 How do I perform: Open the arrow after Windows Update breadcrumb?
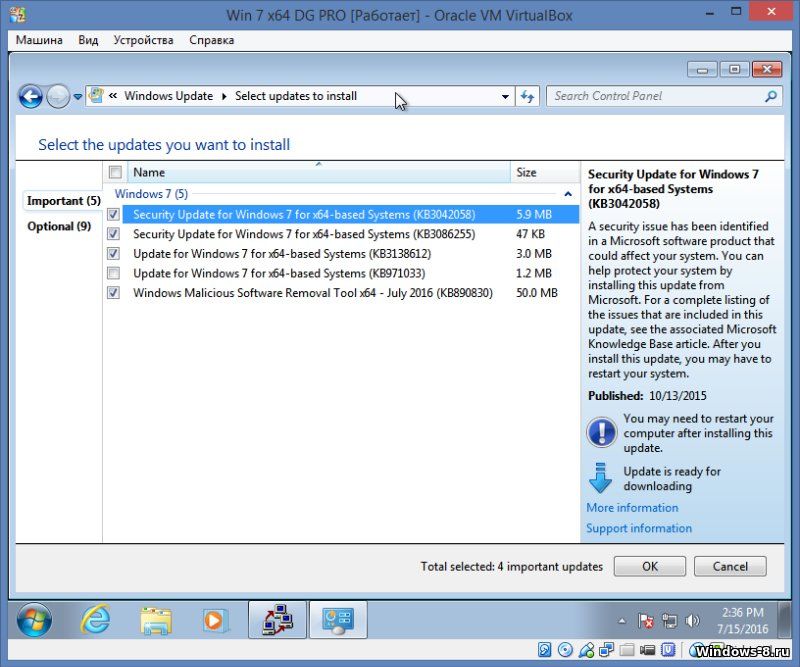coord(224,96)
